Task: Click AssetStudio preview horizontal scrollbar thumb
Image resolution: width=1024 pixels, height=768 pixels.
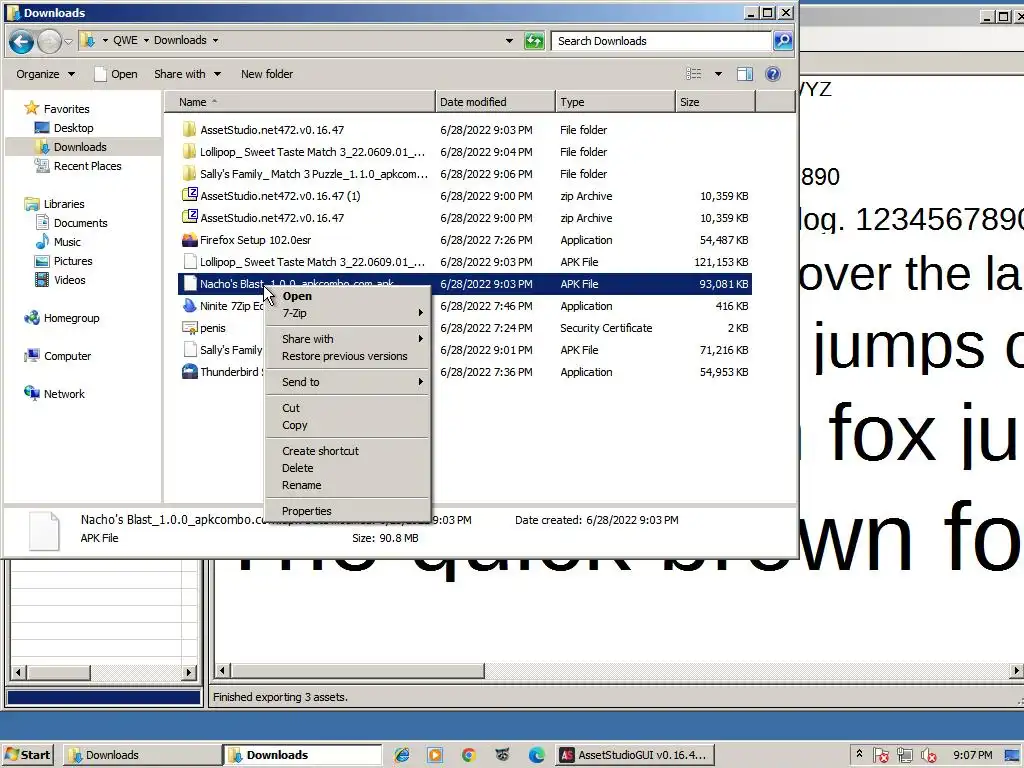Action: [x=358, y=671]
